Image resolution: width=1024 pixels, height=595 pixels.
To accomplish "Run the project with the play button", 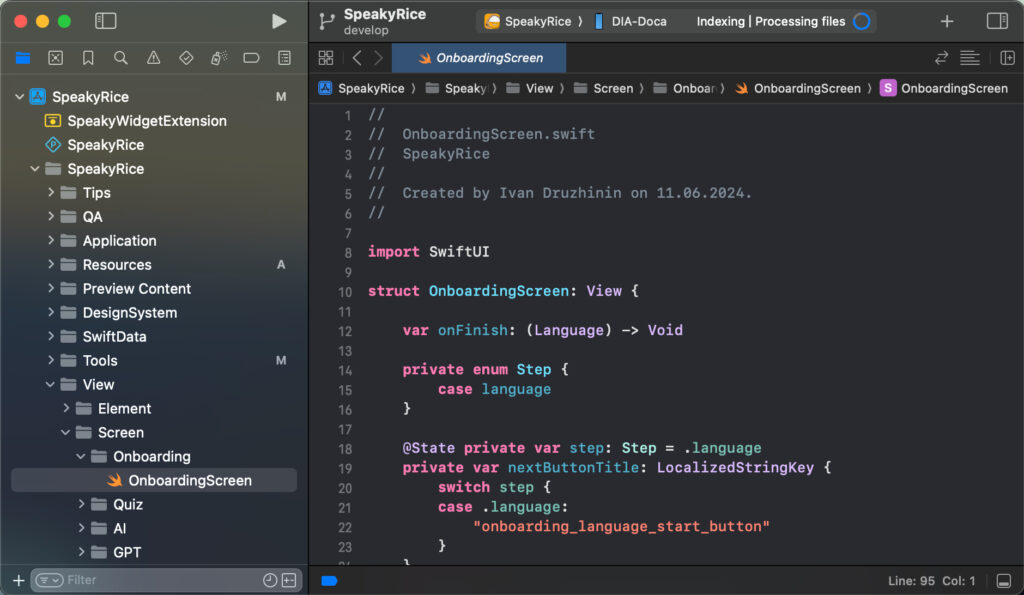I will 279,21.
